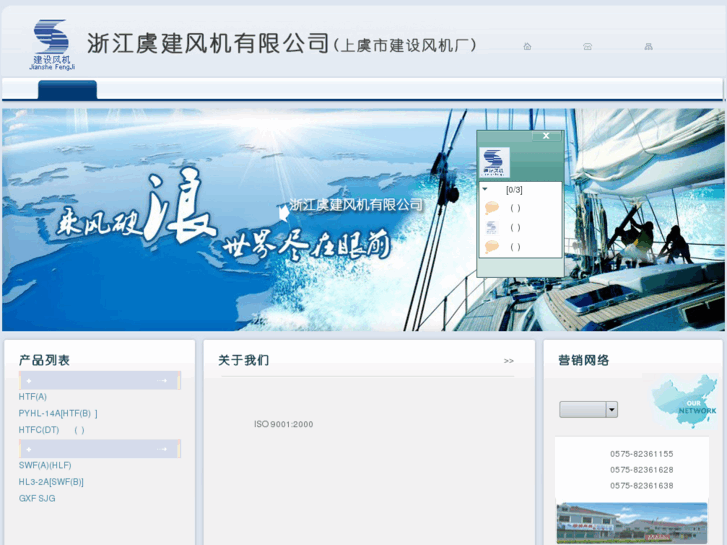This screenshot has width=727, height=545.
Task: Select the highlighted dark blue navigation tab
Action: click(68, 90)
